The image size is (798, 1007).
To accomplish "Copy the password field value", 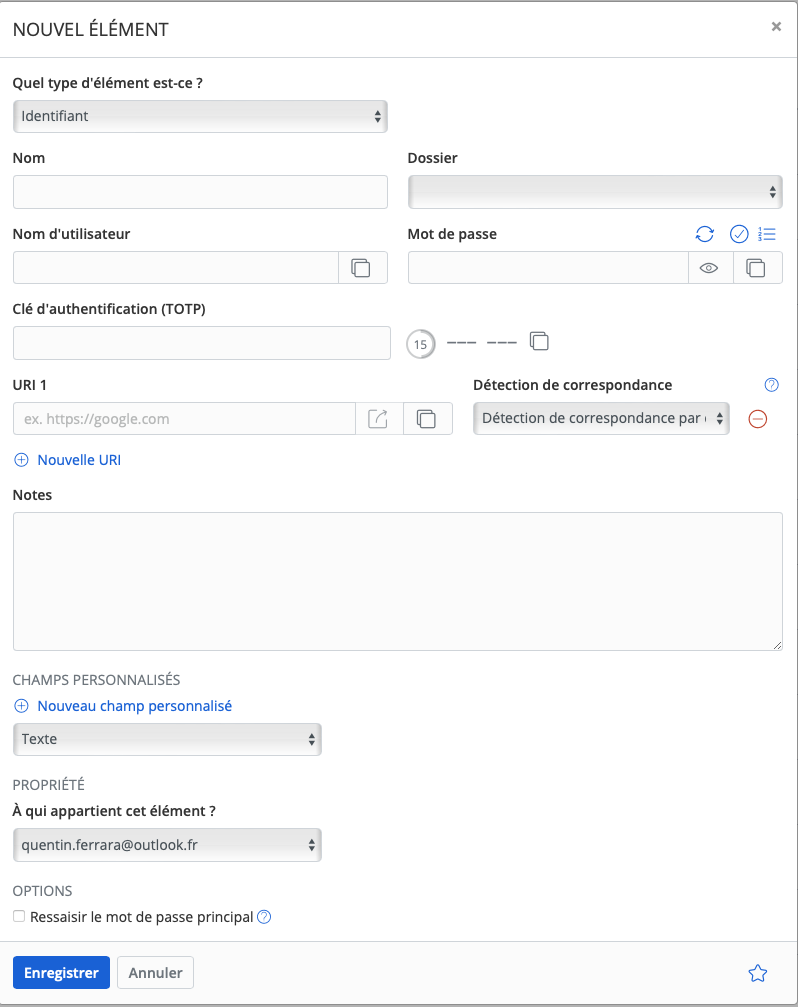I will coord(757,268).
